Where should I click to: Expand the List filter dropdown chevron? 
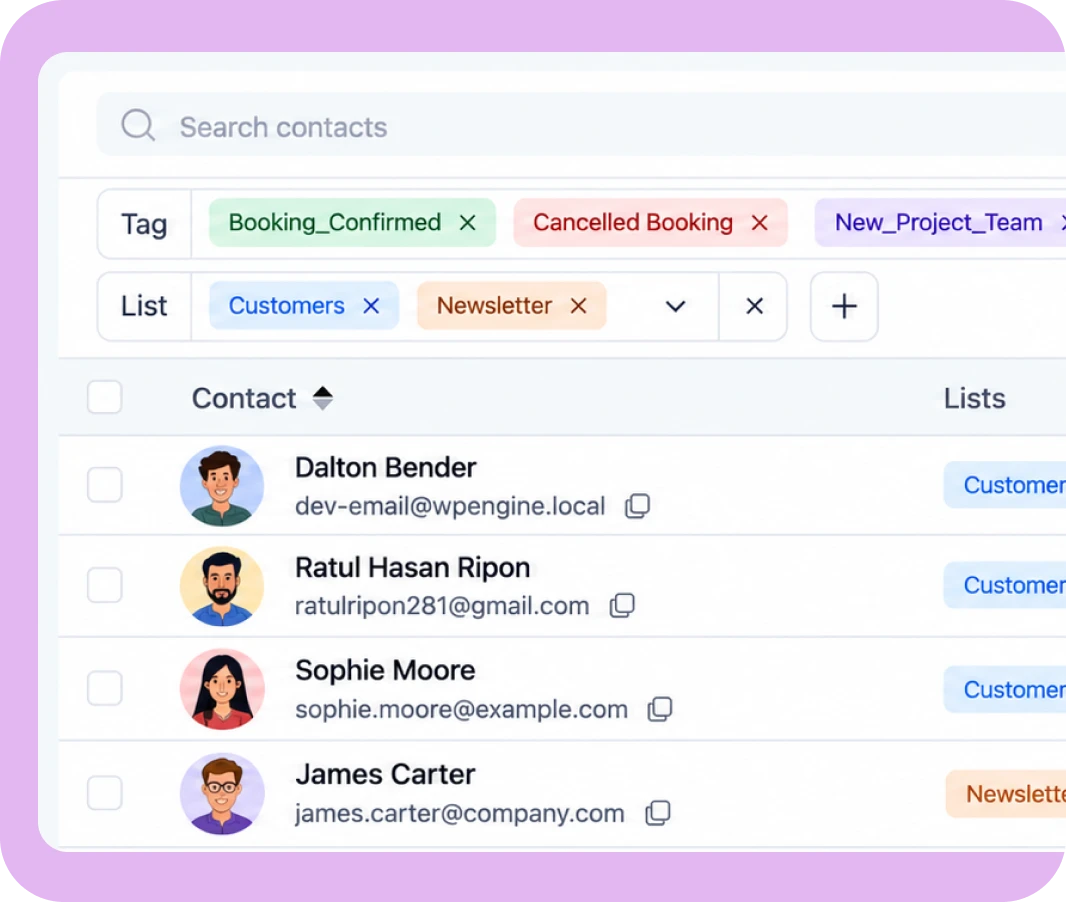(x=675, y=307)
